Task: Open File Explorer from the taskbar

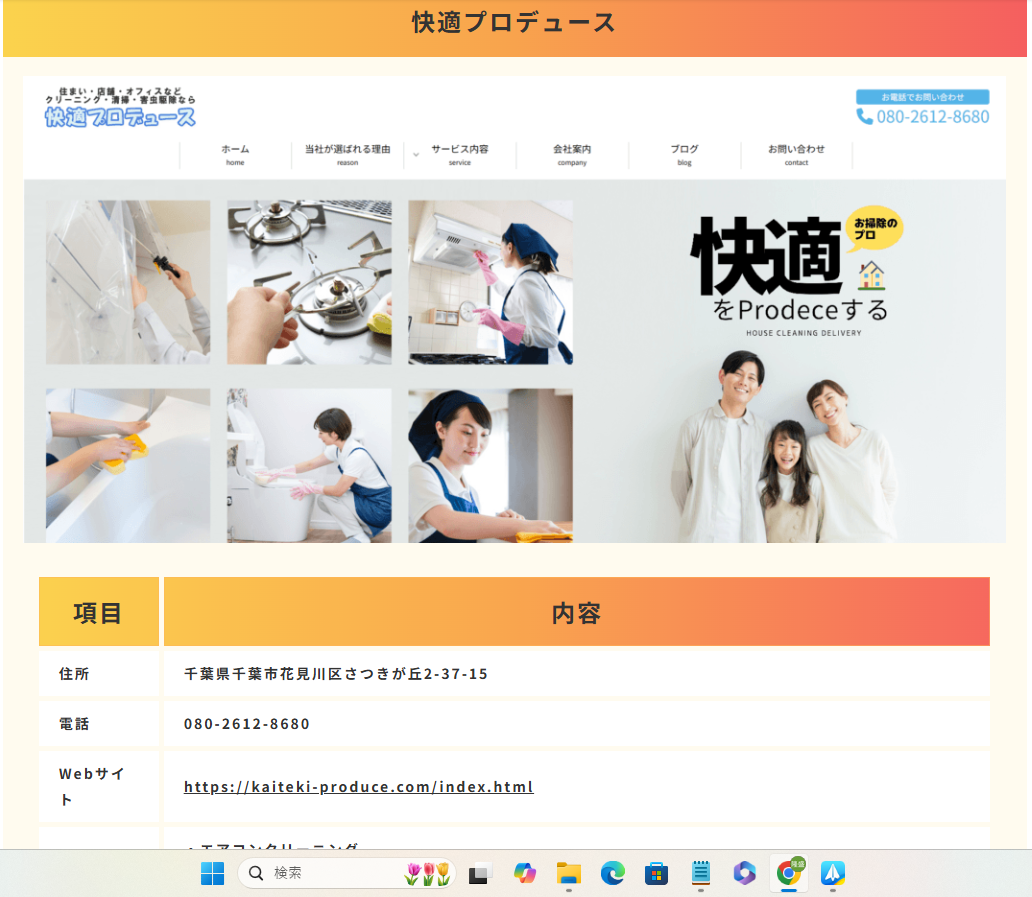Action: 567,874
